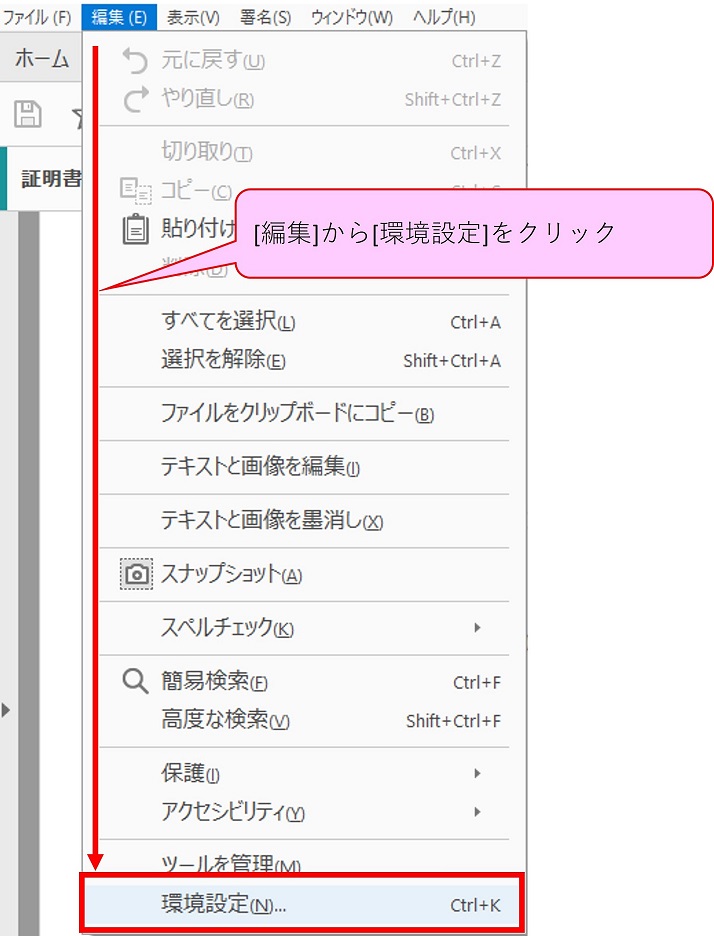Click the save floppy disk icon
Image resolution: width=714 pixels, height=936 pixels.
coord(28,114)
